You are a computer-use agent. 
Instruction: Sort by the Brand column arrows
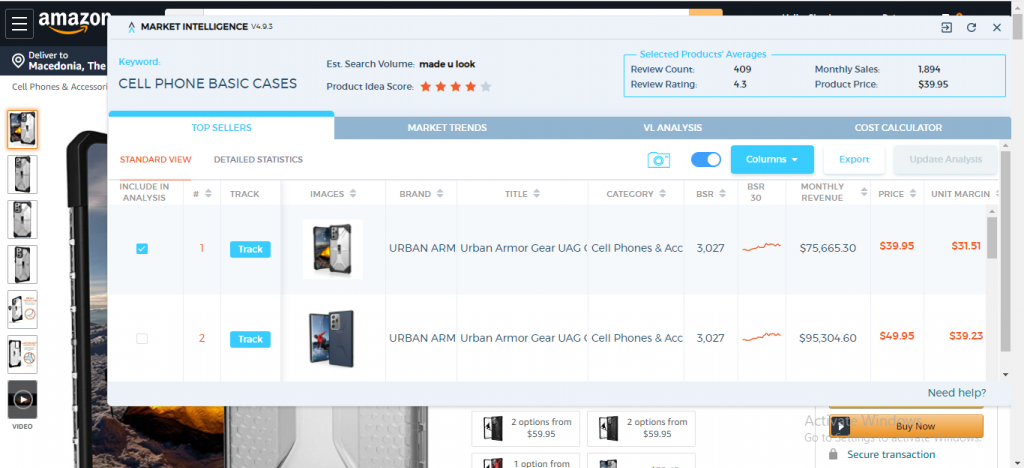(x=440, y=194)
